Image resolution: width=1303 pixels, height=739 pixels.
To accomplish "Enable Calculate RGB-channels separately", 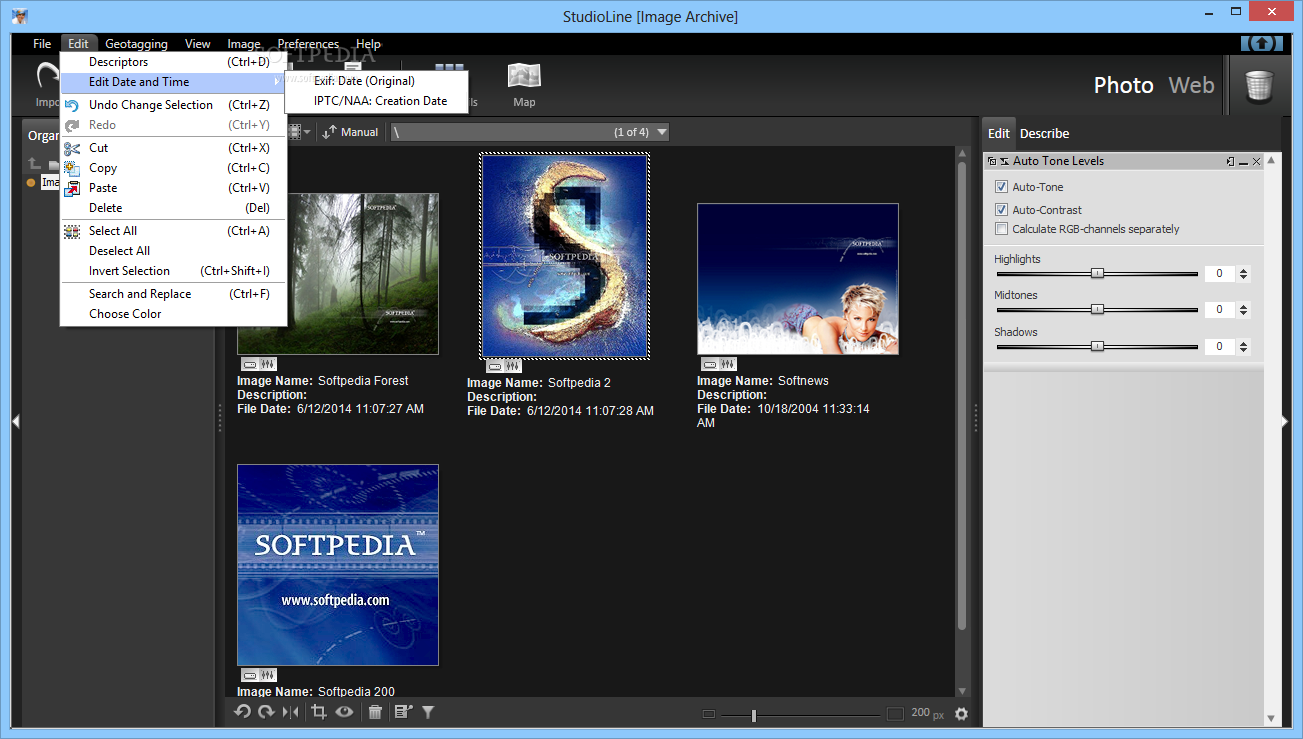I will click(x=1001, y=229).
